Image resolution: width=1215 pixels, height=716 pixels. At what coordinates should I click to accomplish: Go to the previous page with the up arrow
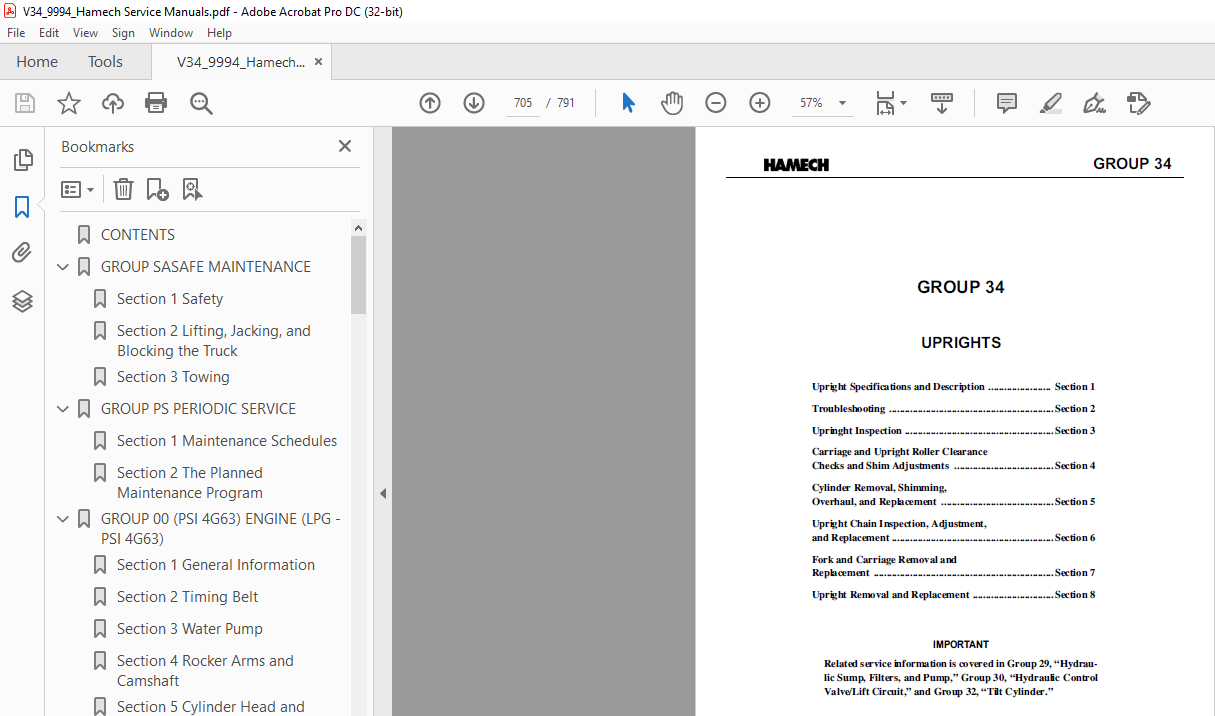pyautogui.click(x=430, y=103)
